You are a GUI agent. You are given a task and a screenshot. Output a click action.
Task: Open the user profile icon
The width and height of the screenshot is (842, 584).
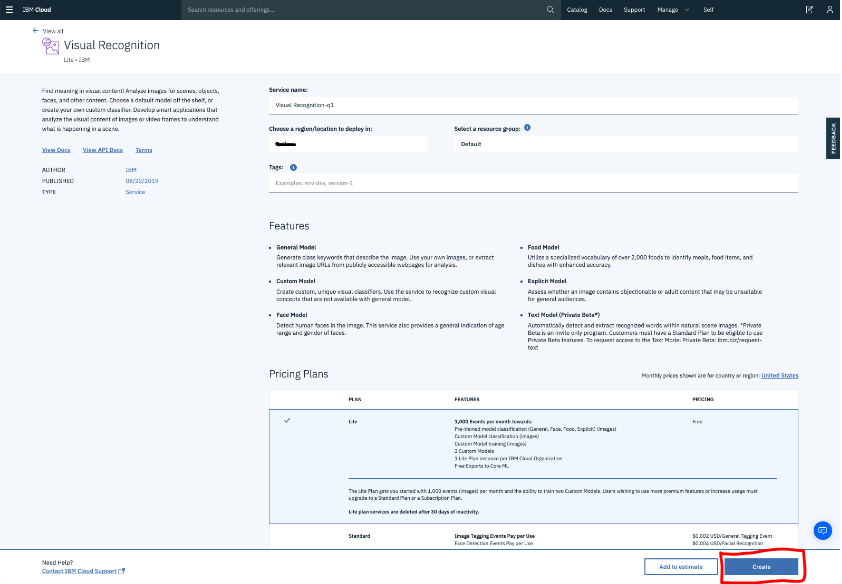tap(830, 10)
